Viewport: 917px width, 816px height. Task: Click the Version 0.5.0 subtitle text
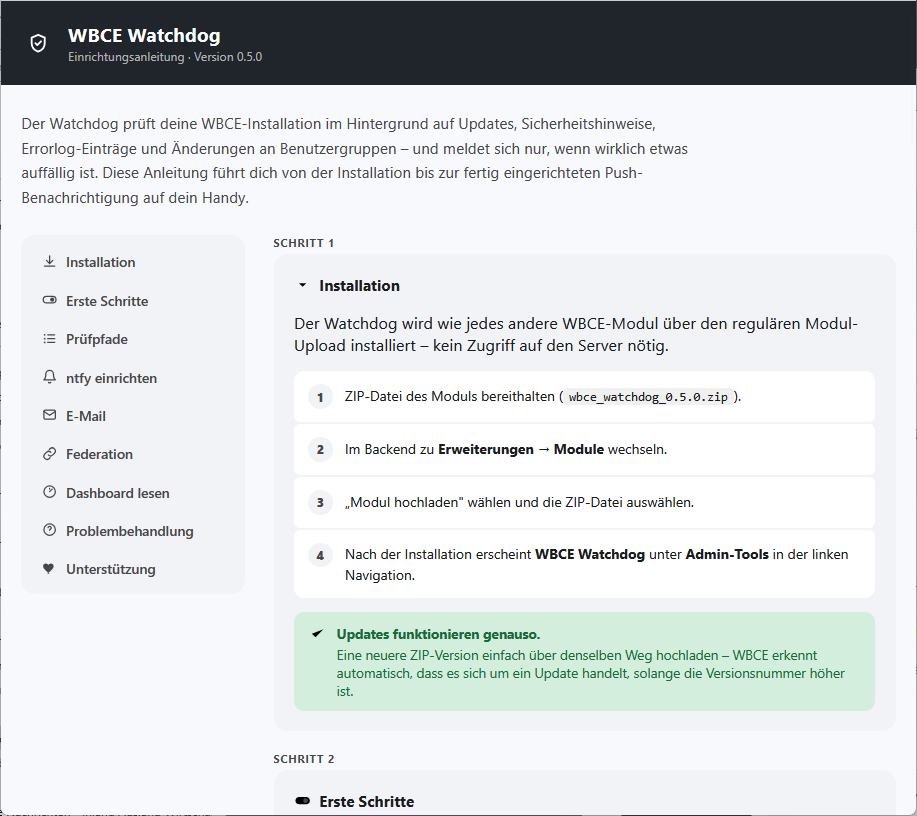tap(228, 57)
